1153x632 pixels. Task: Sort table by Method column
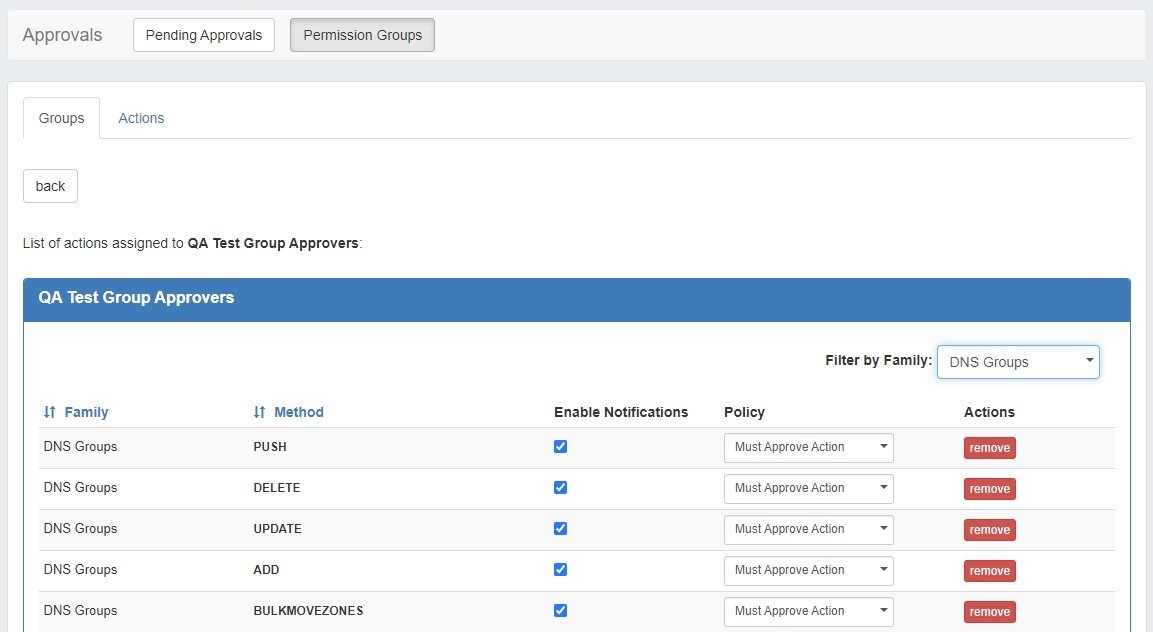pyautogui.click(x=288, y=412)
